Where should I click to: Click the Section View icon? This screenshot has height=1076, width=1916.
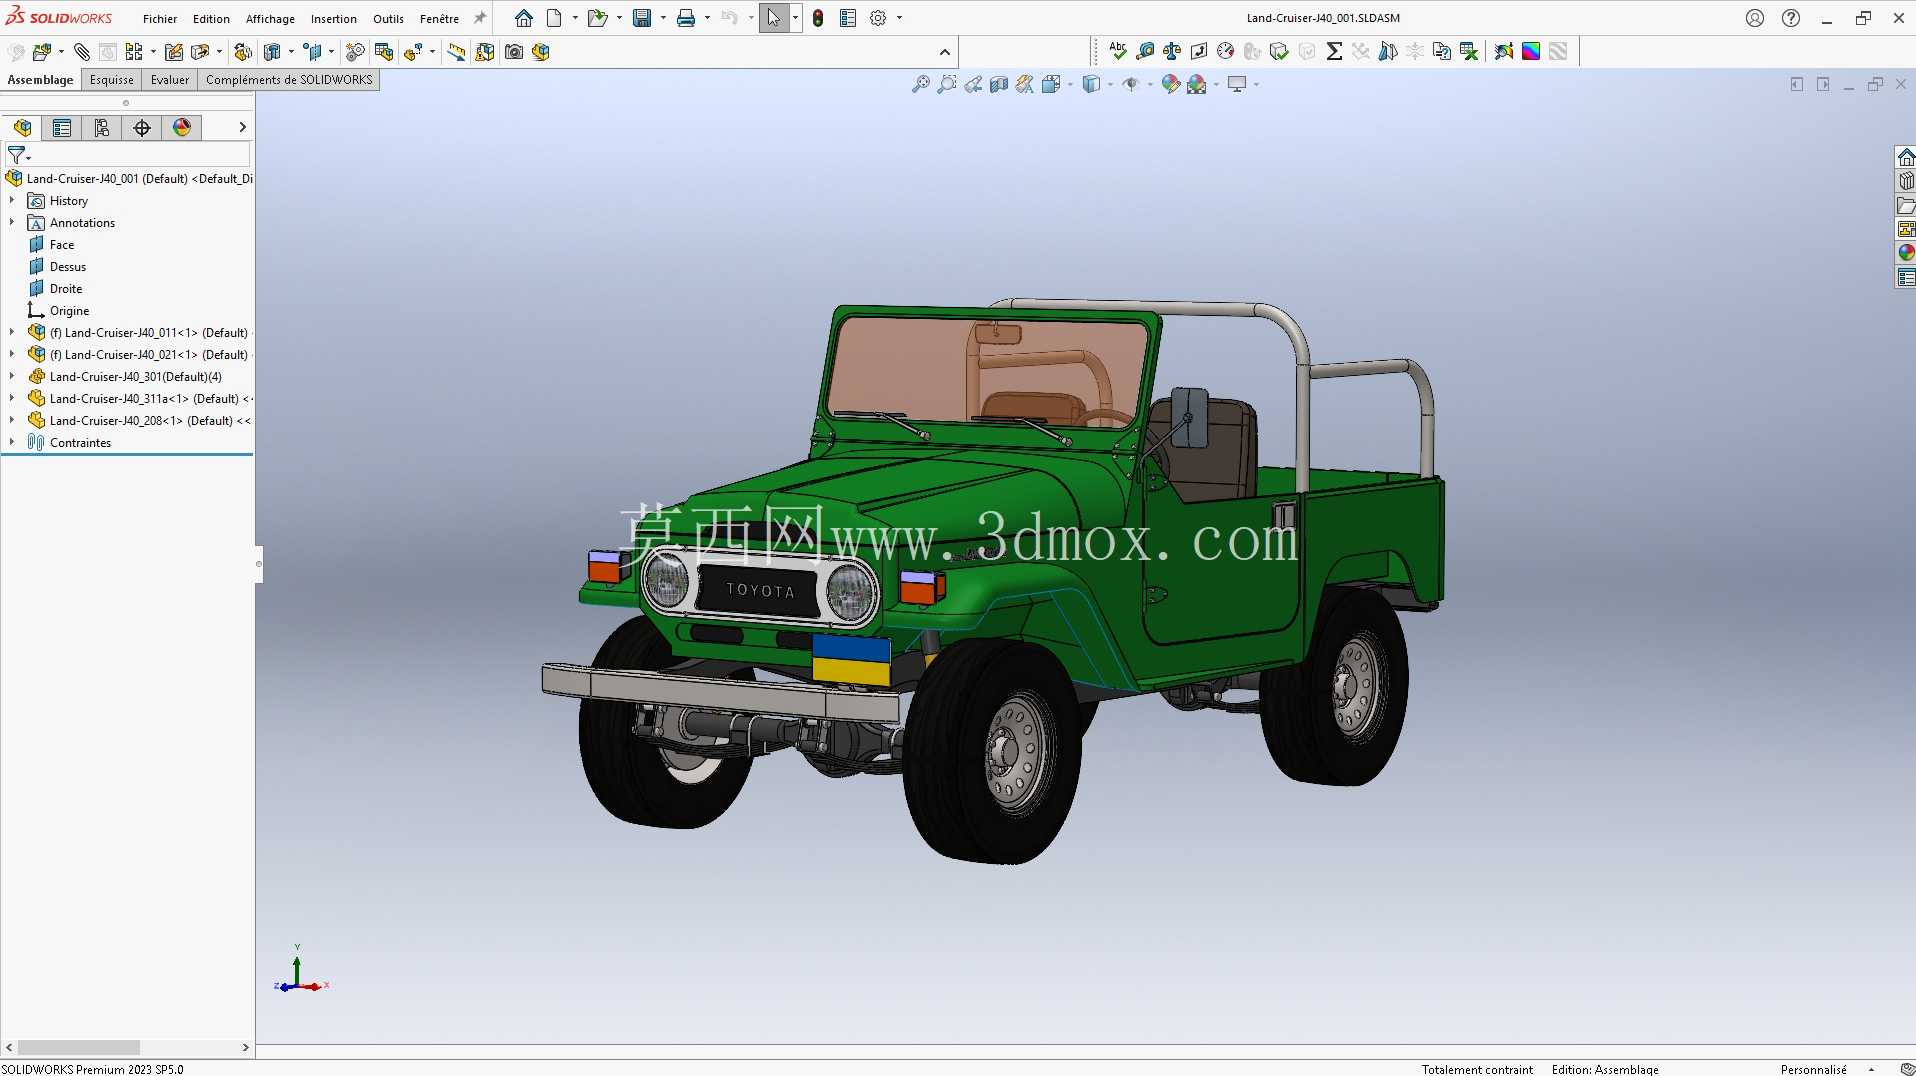click(999, 85)
